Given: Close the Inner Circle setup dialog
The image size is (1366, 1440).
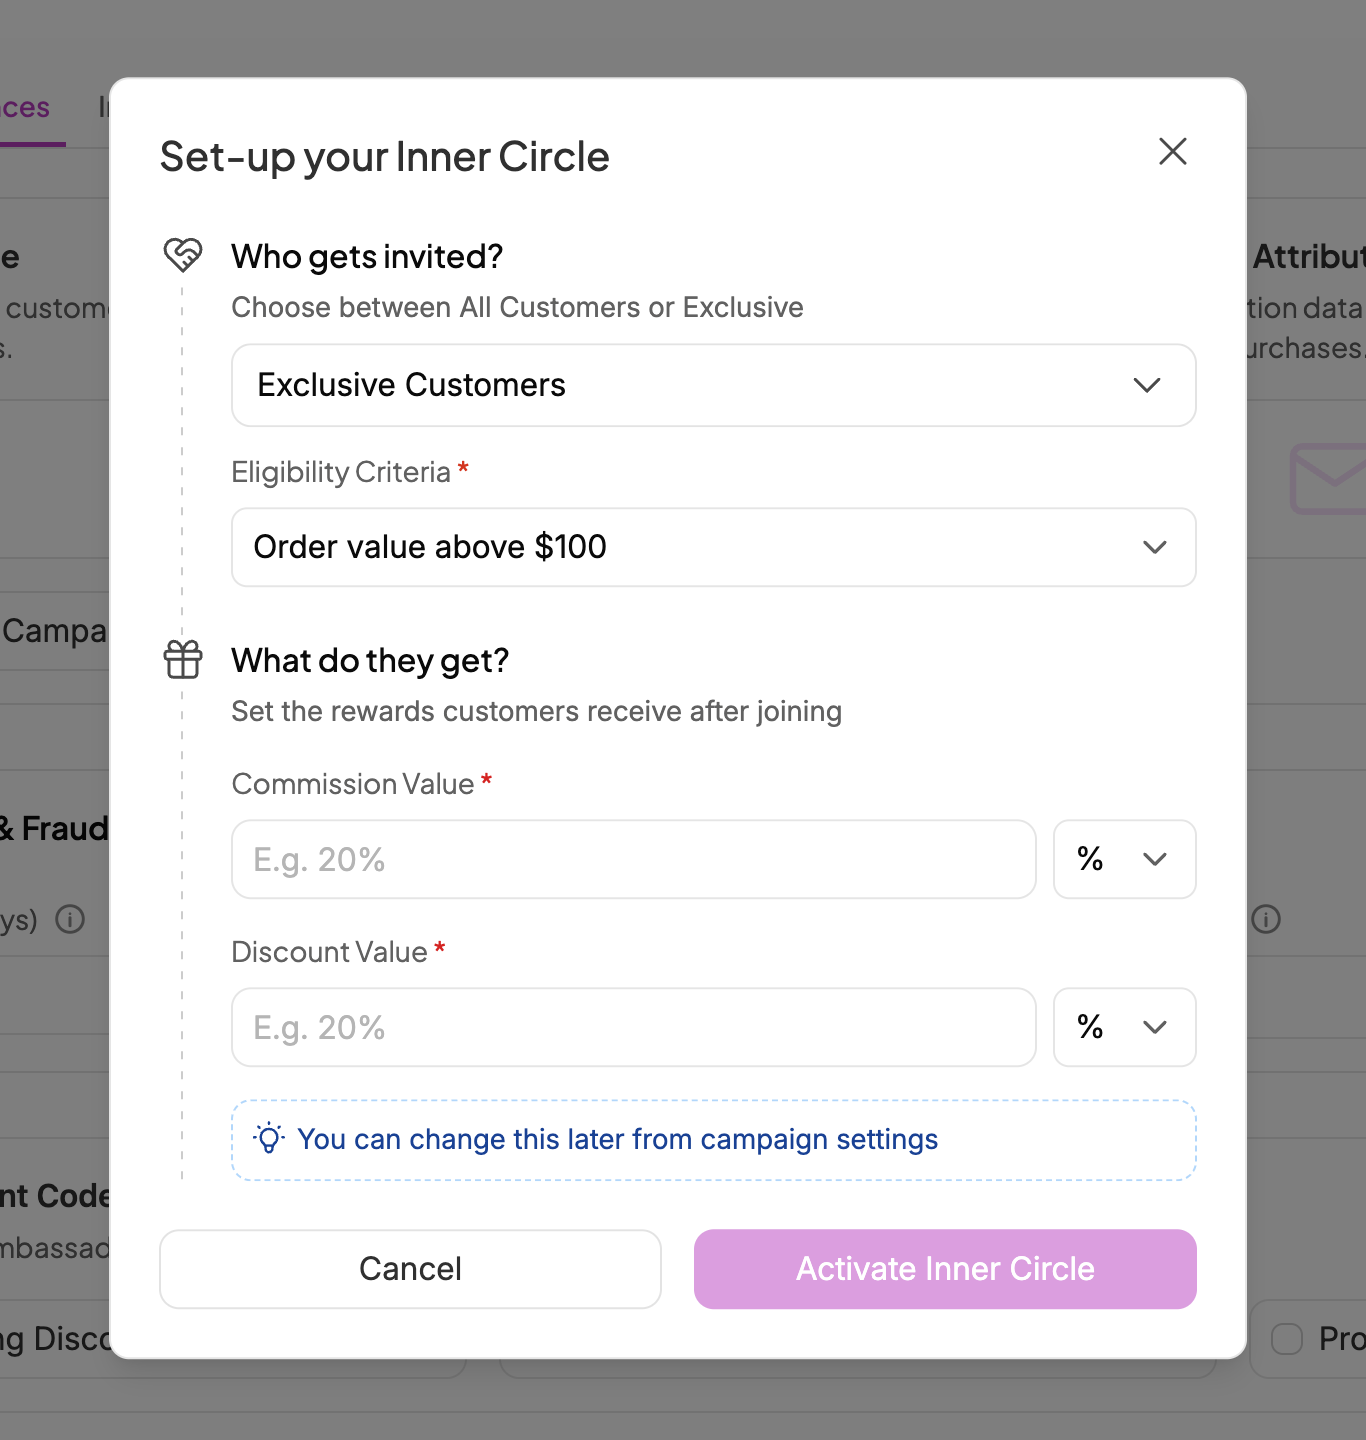Looking at the screenshot, I should (x=1172, y=152).
